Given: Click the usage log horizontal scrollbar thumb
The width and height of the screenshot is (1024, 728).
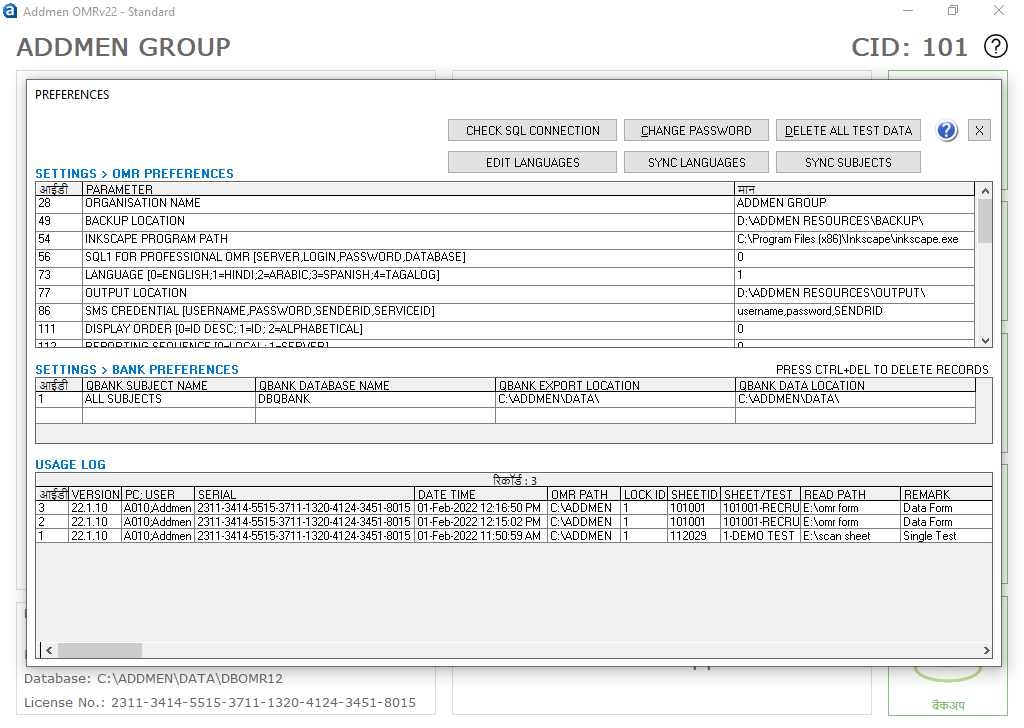Looking at the screenshot, I should point(100,650).
